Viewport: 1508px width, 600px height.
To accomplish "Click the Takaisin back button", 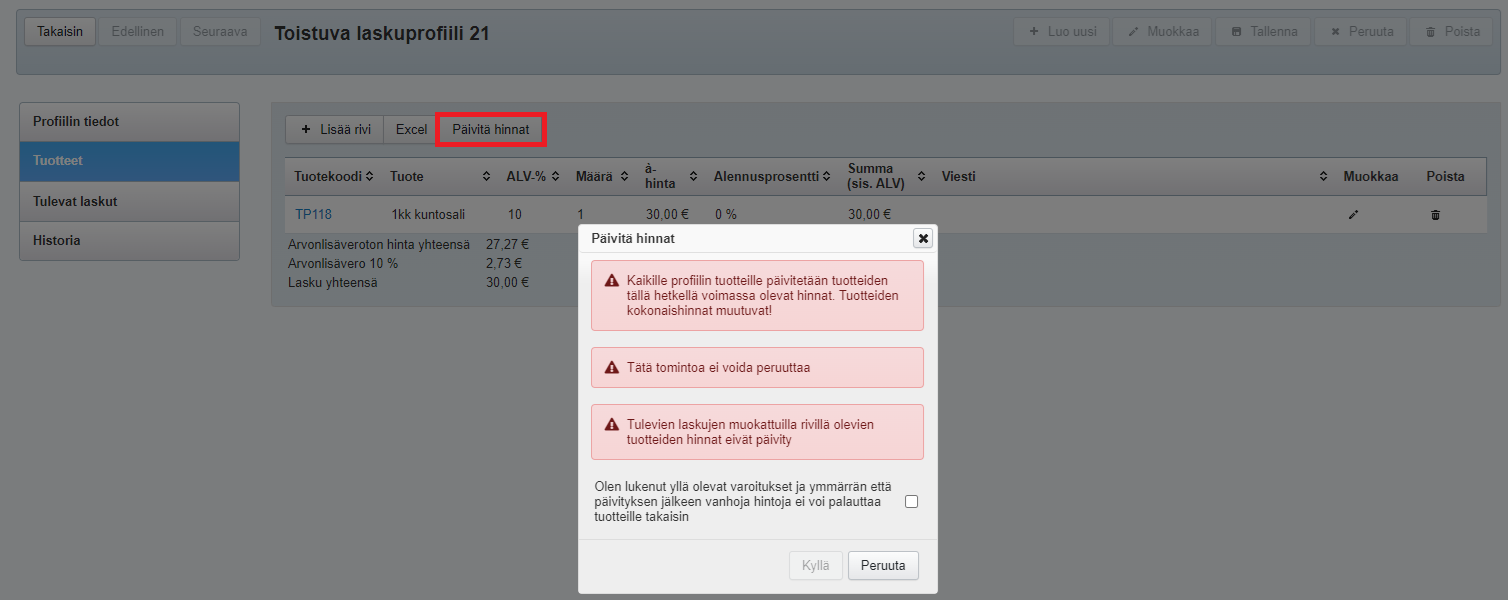I will (x=59, y=32).
